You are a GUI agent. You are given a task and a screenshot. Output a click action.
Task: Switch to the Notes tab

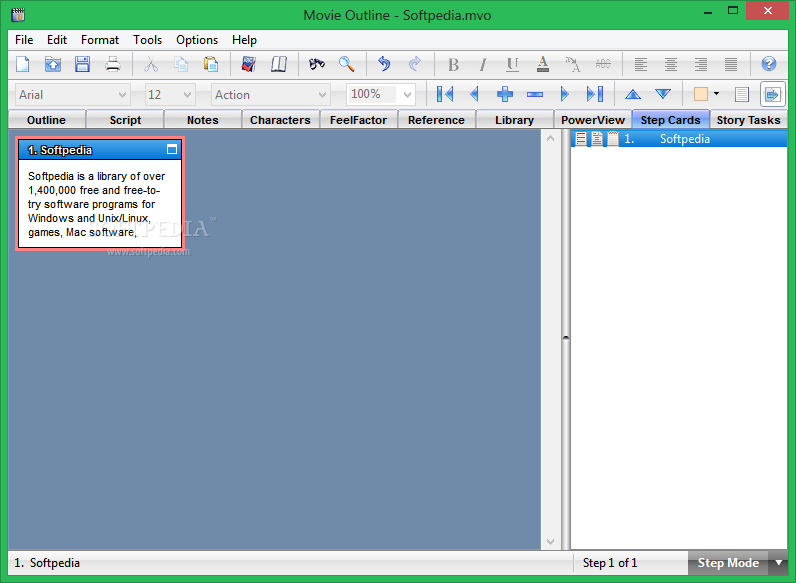(x=203, y=120)
